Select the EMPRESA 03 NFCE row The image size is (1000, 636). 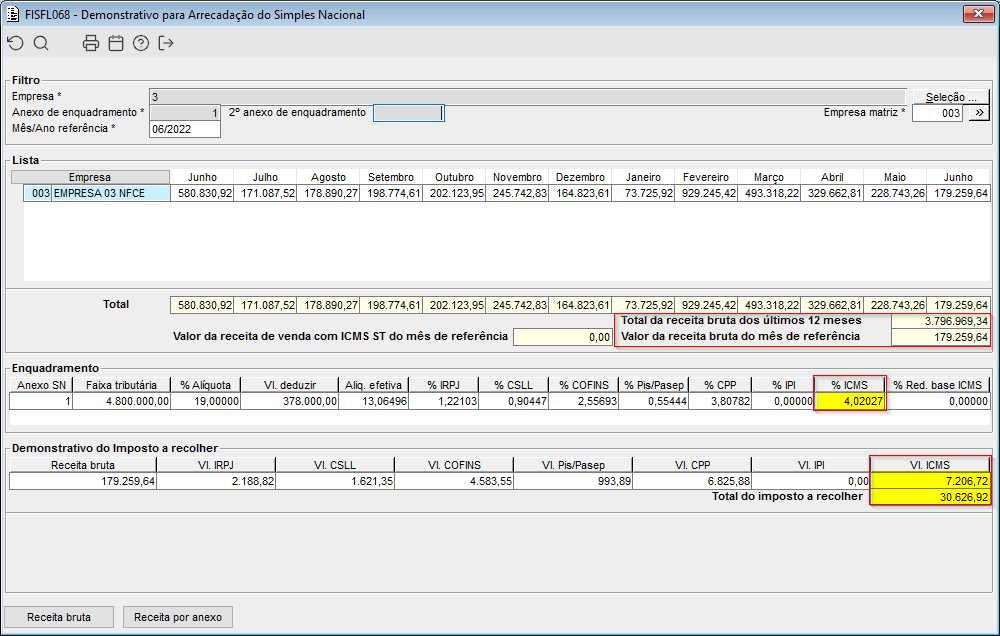[97, 193]
